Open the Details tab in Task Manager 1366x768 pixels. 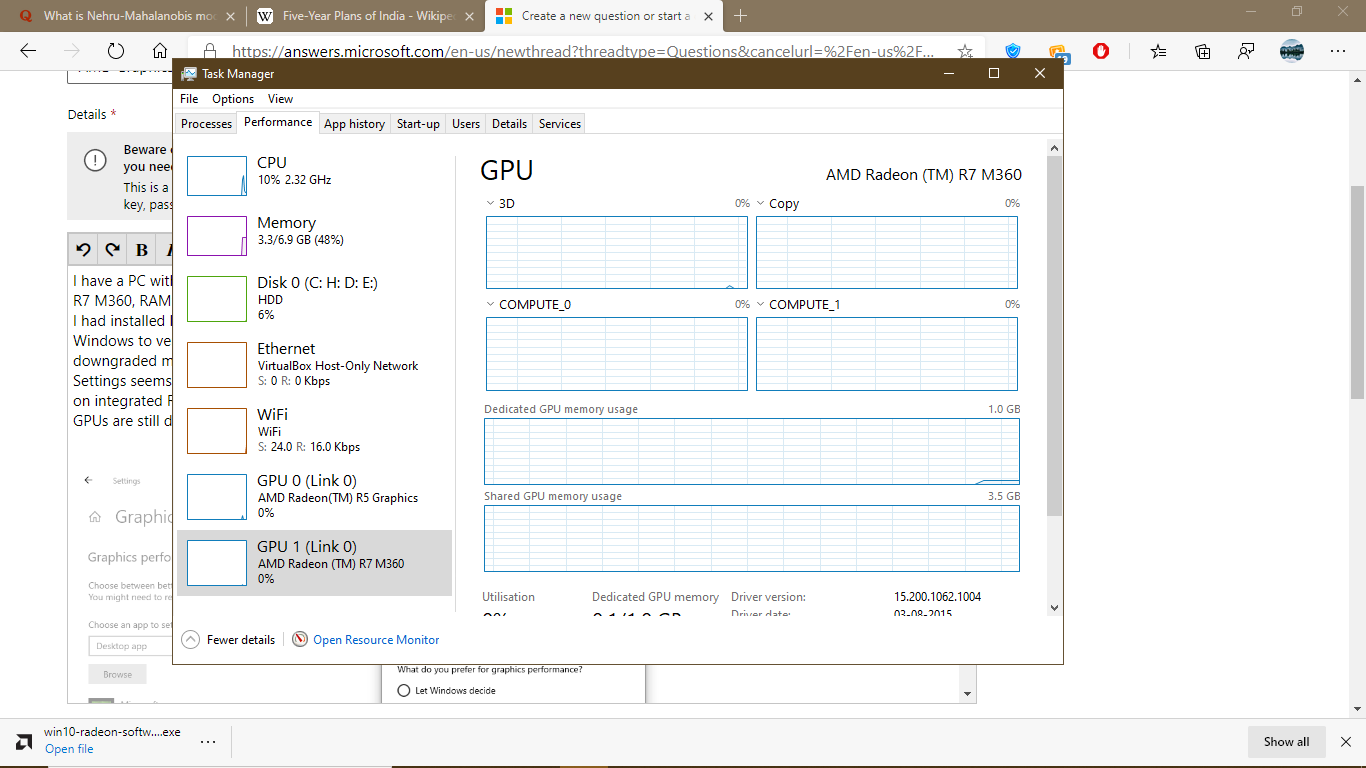point(509,124)
